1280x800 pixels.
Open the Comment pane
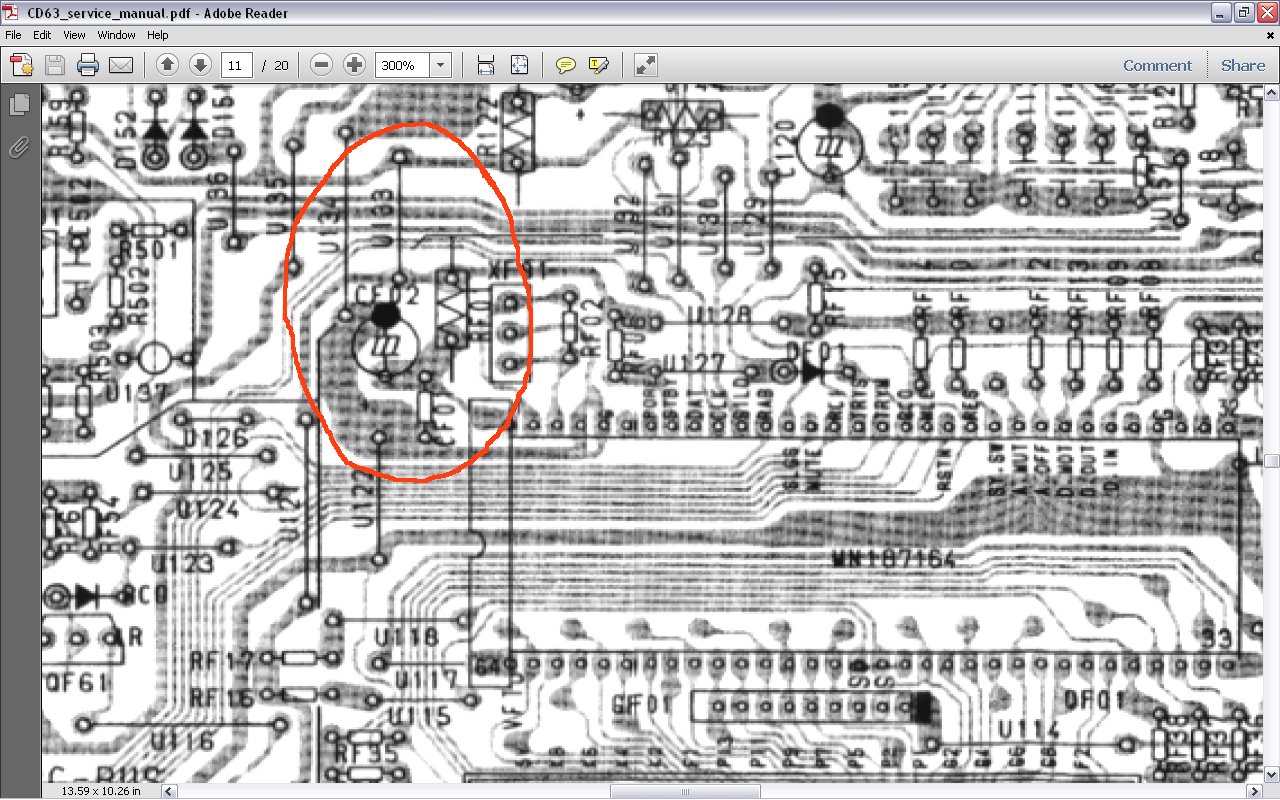tap(1157, 65)
